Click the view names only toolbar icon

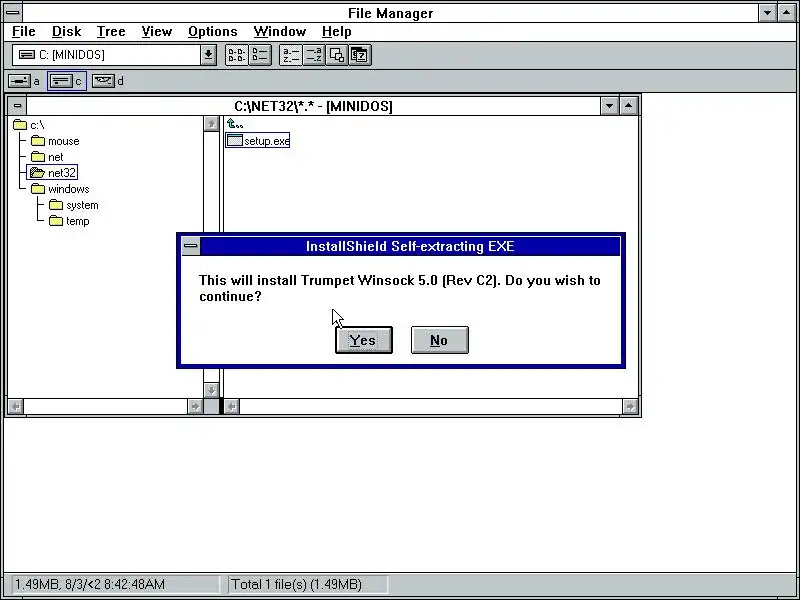236,55
